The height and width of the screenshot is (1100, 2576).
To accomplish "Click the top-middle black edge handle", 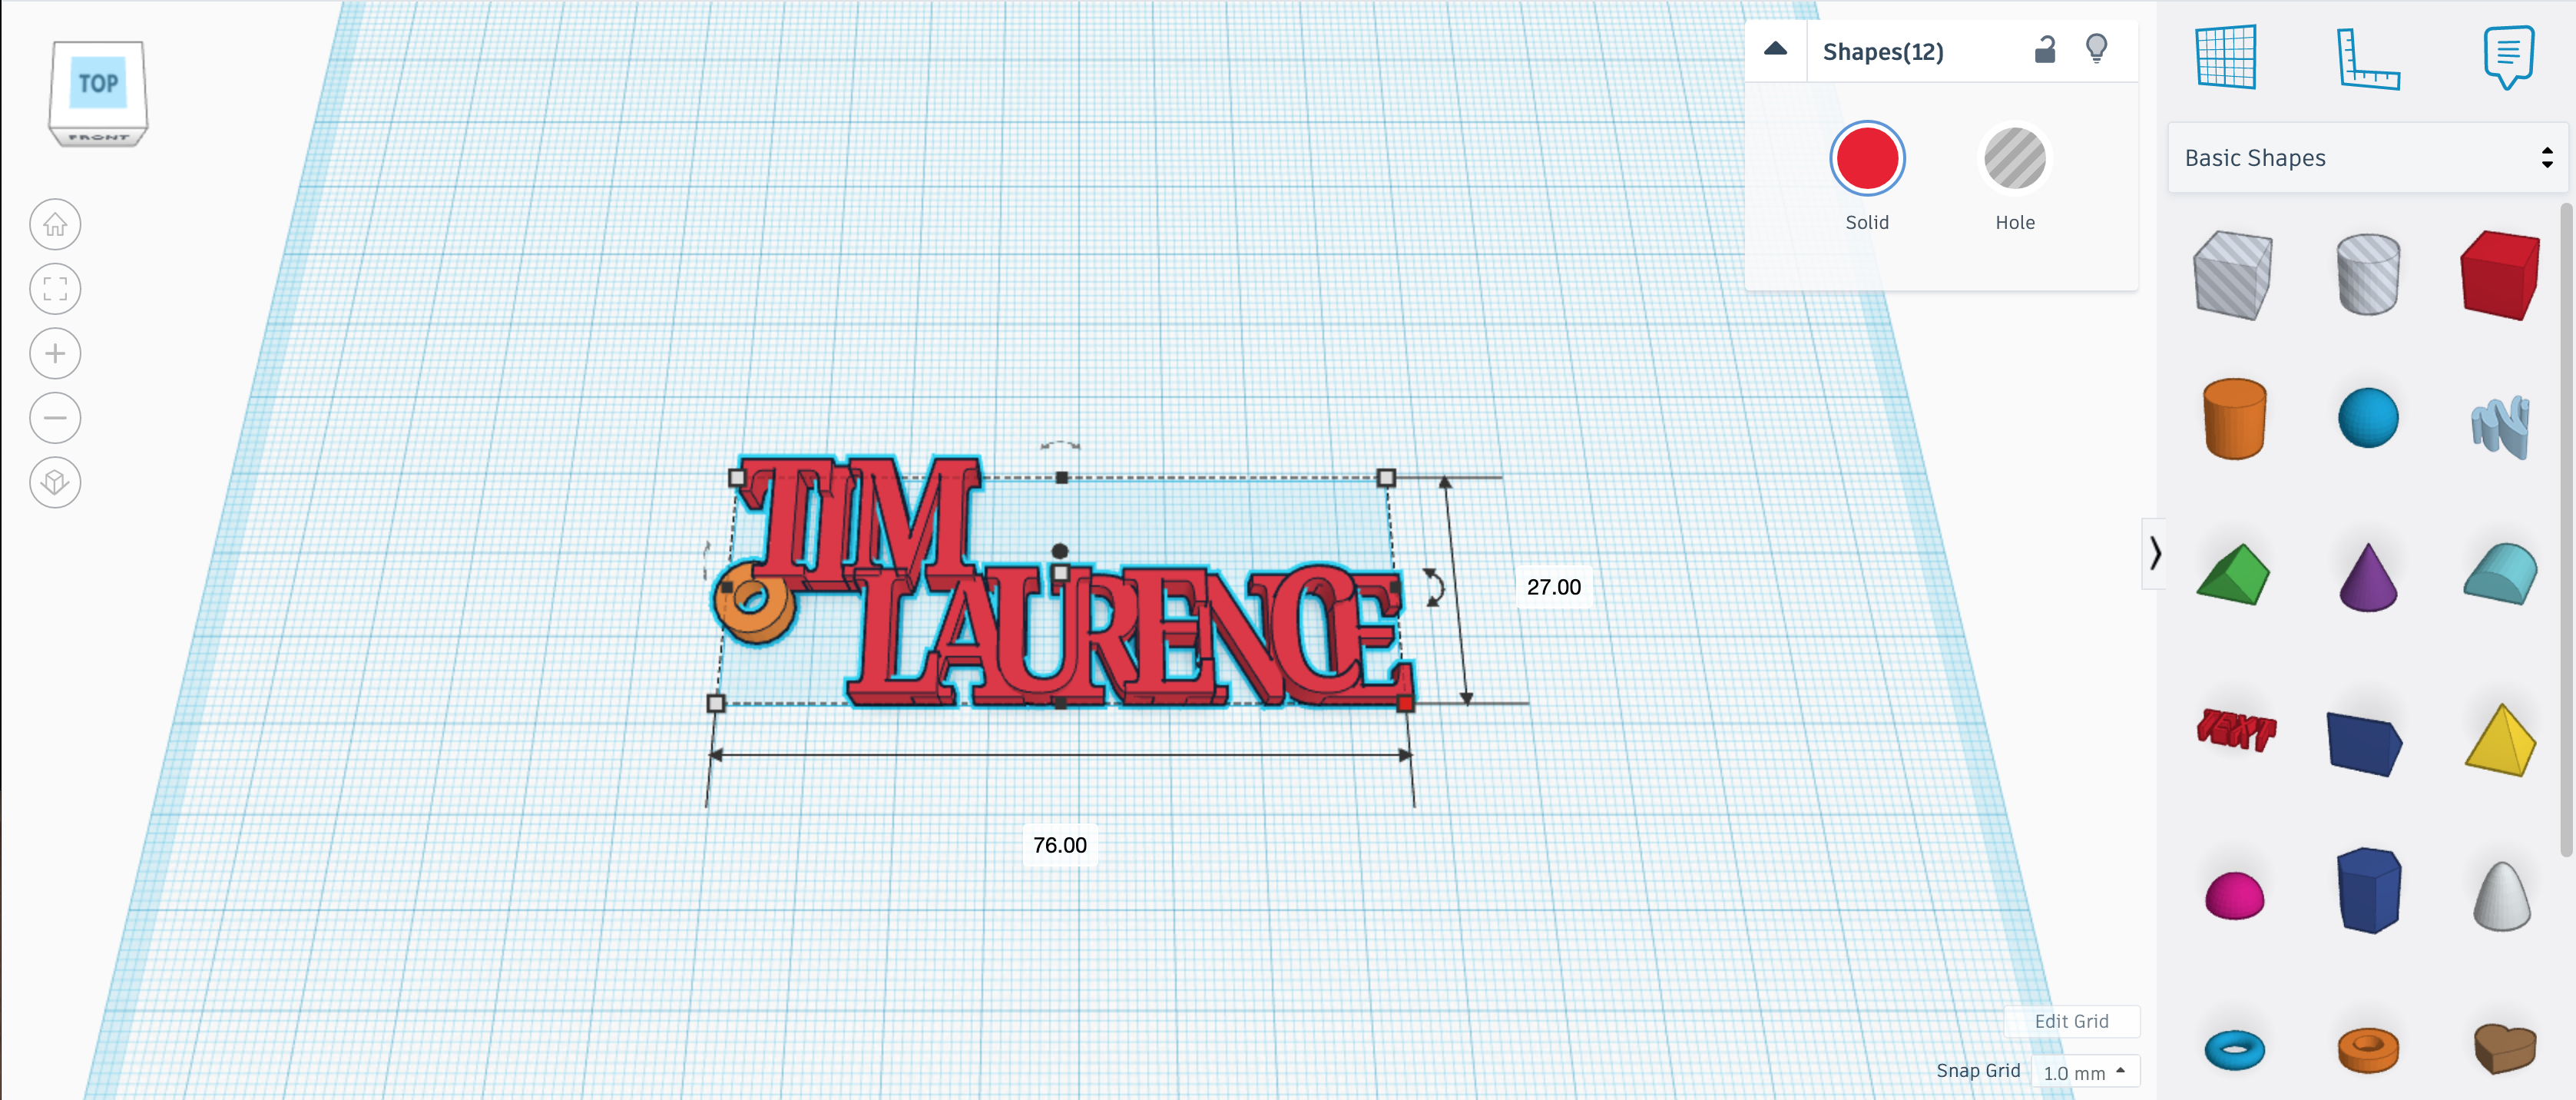I will click(x=1061, y=478).
